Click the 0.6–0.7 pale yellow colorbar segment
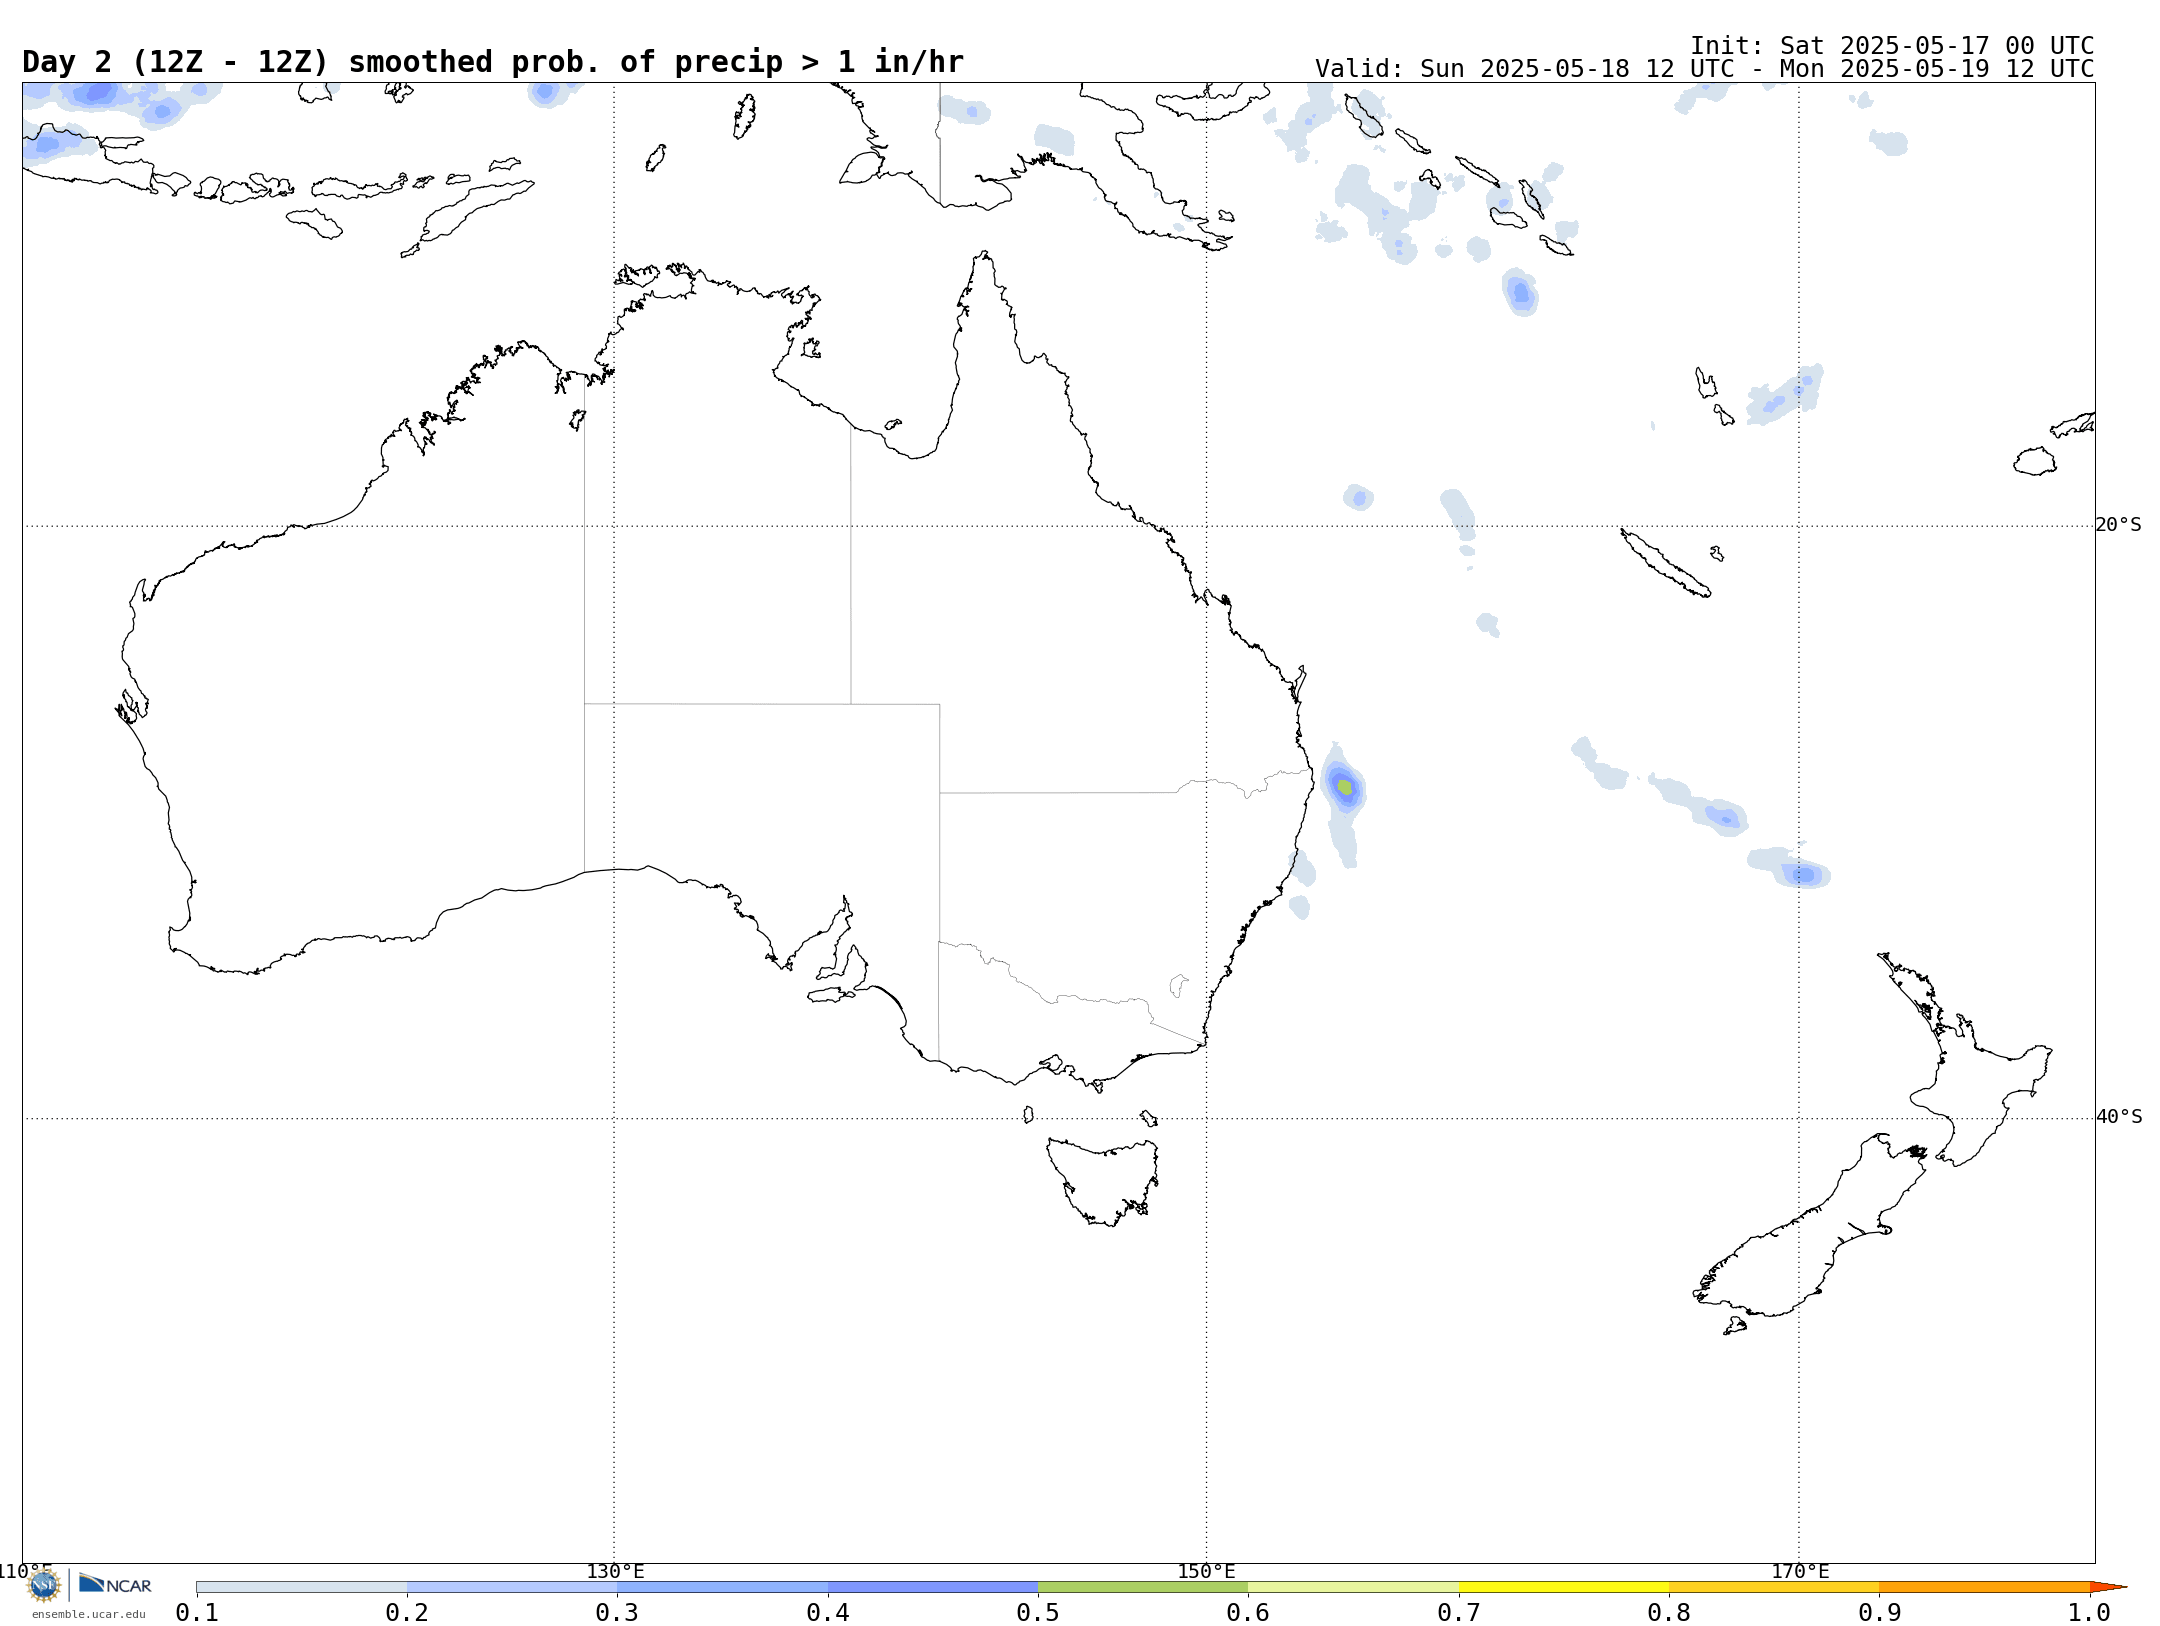 (1353, 1587)
